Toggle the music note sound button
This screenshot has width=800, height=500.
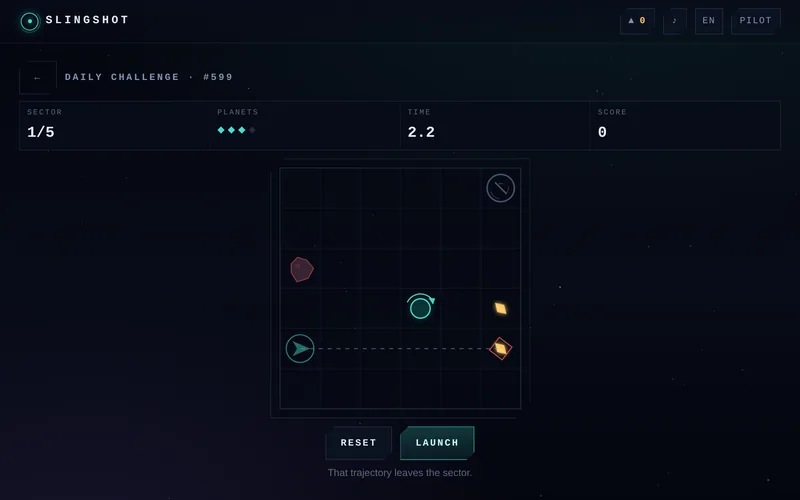[674, 21]
